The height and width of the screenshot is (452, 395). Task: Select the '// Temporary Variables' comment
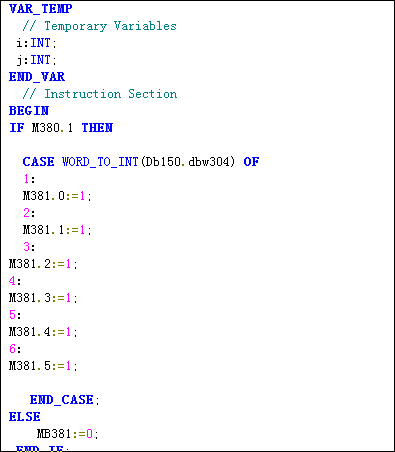(x=99, y=26)
